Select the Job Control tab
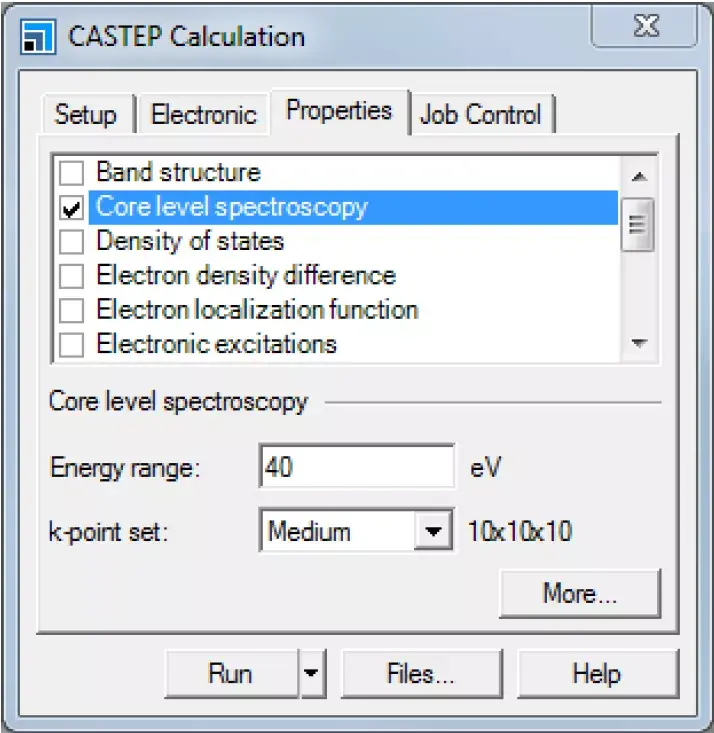Image resolution: width=714 pixels, height=733 pixels. pyautogui.click(x=481, y=114)
